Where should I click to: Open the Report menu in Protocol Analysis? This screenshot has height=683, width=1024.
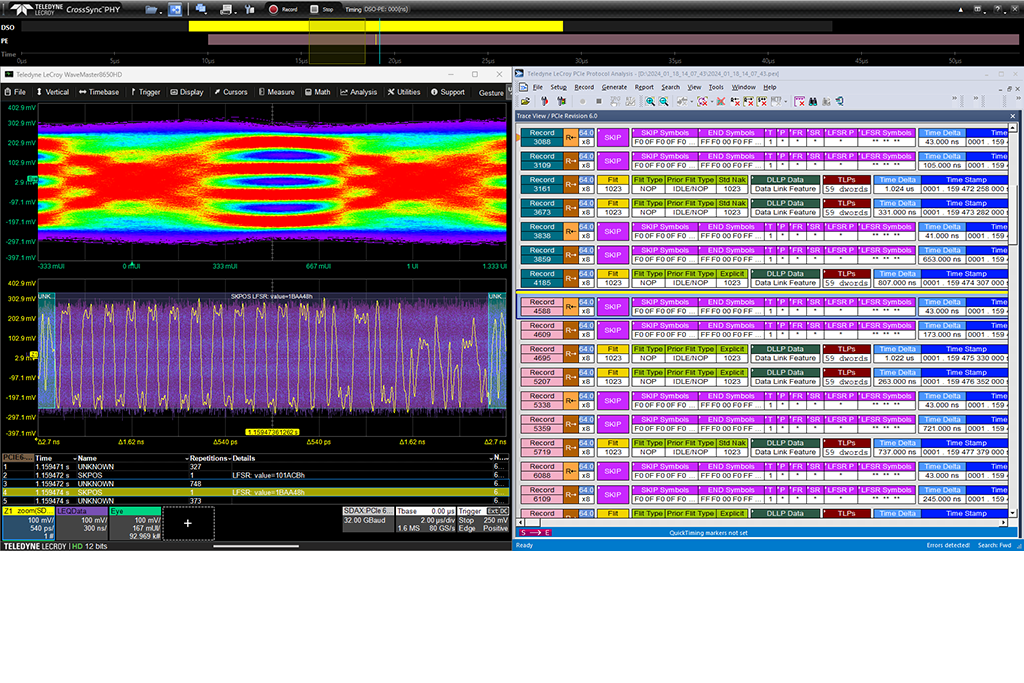(x=644, y=87)
